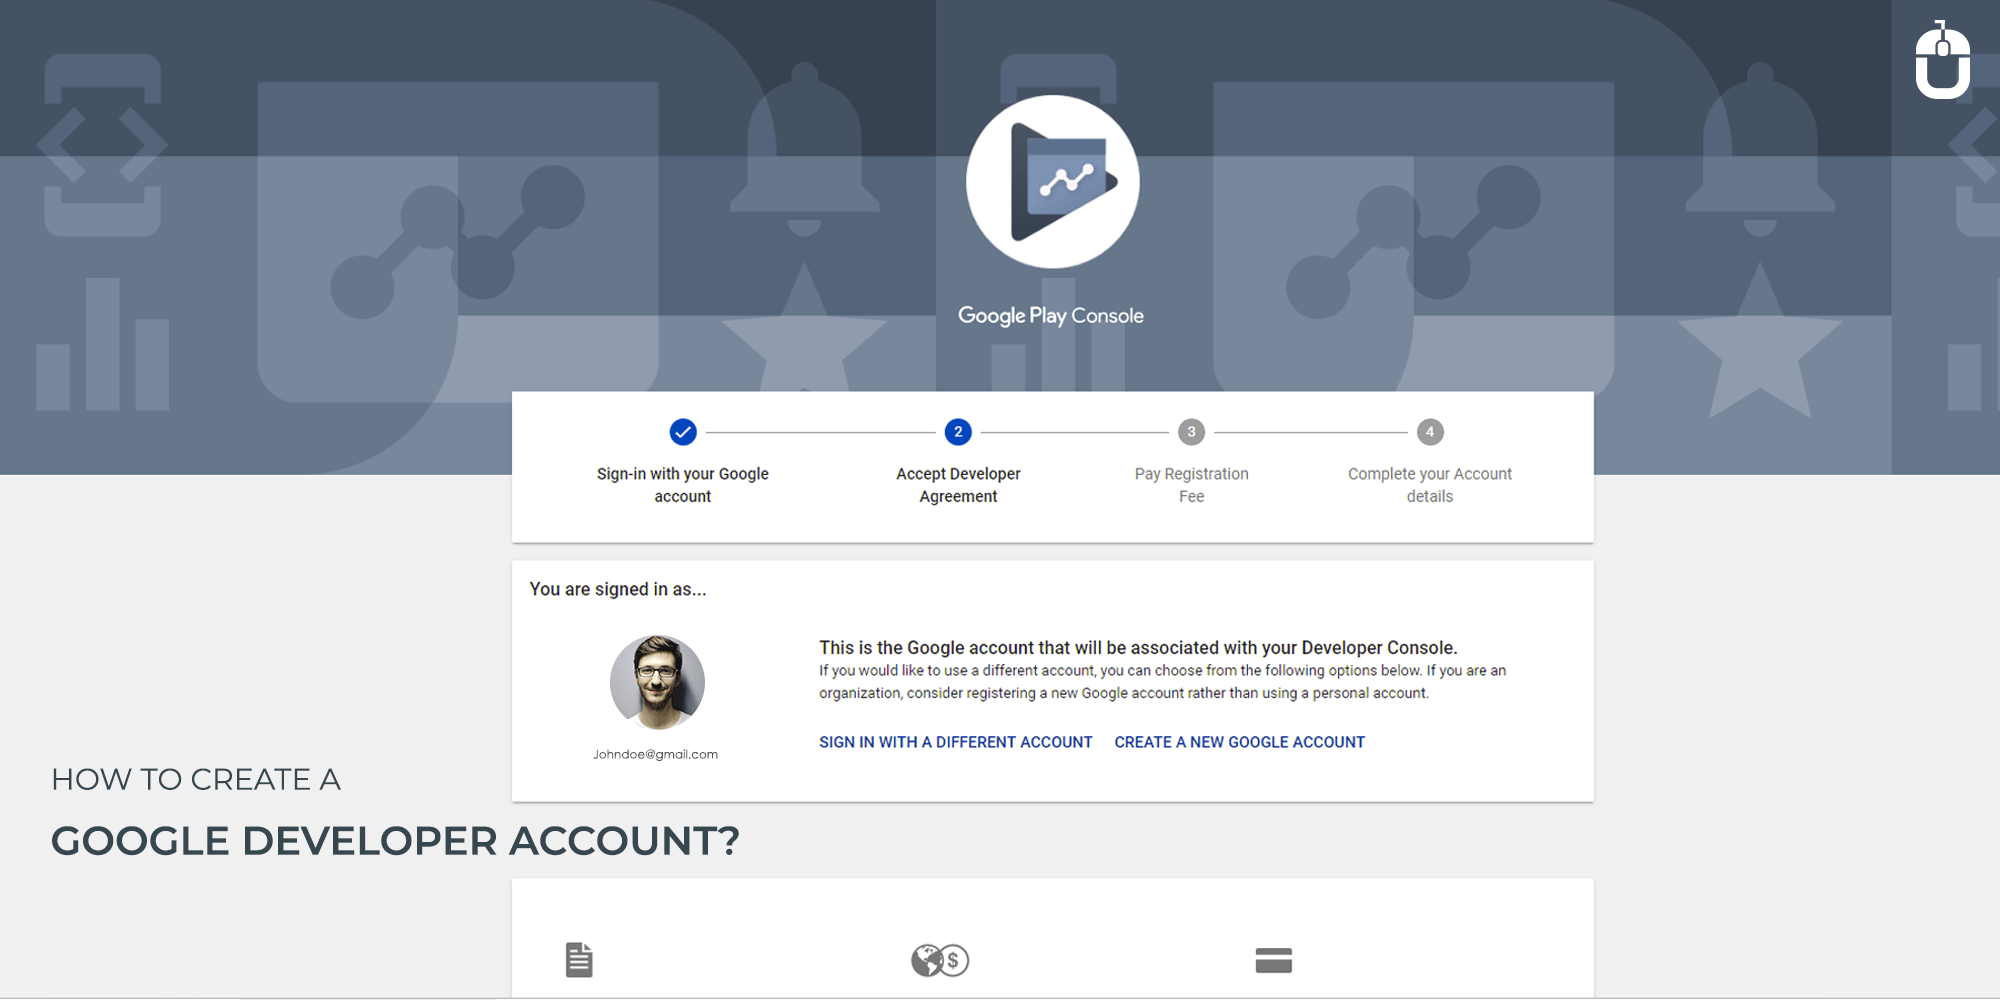Click the Johndoe@gmail.com email address
This screenshot has height=1000, width=2000.
[655, 754]
